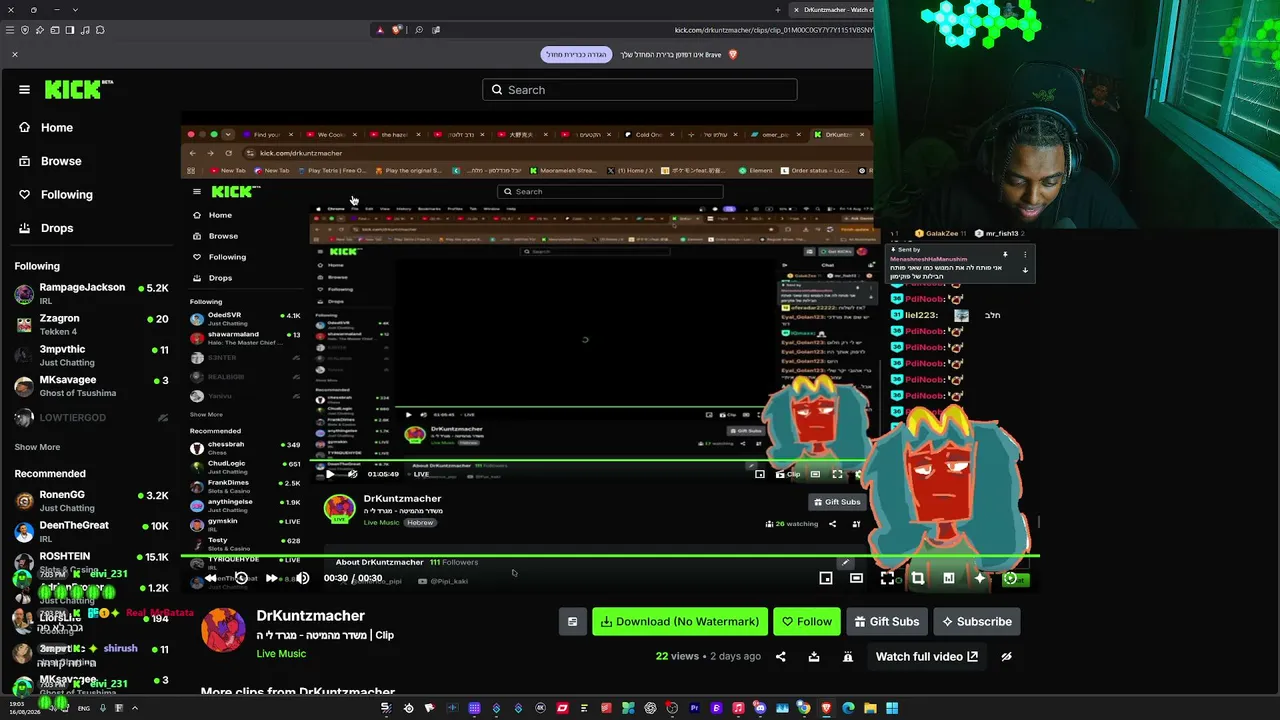Open Zzagron's channel in Following list
1280x720 pixels.
(x=90, y=324)
